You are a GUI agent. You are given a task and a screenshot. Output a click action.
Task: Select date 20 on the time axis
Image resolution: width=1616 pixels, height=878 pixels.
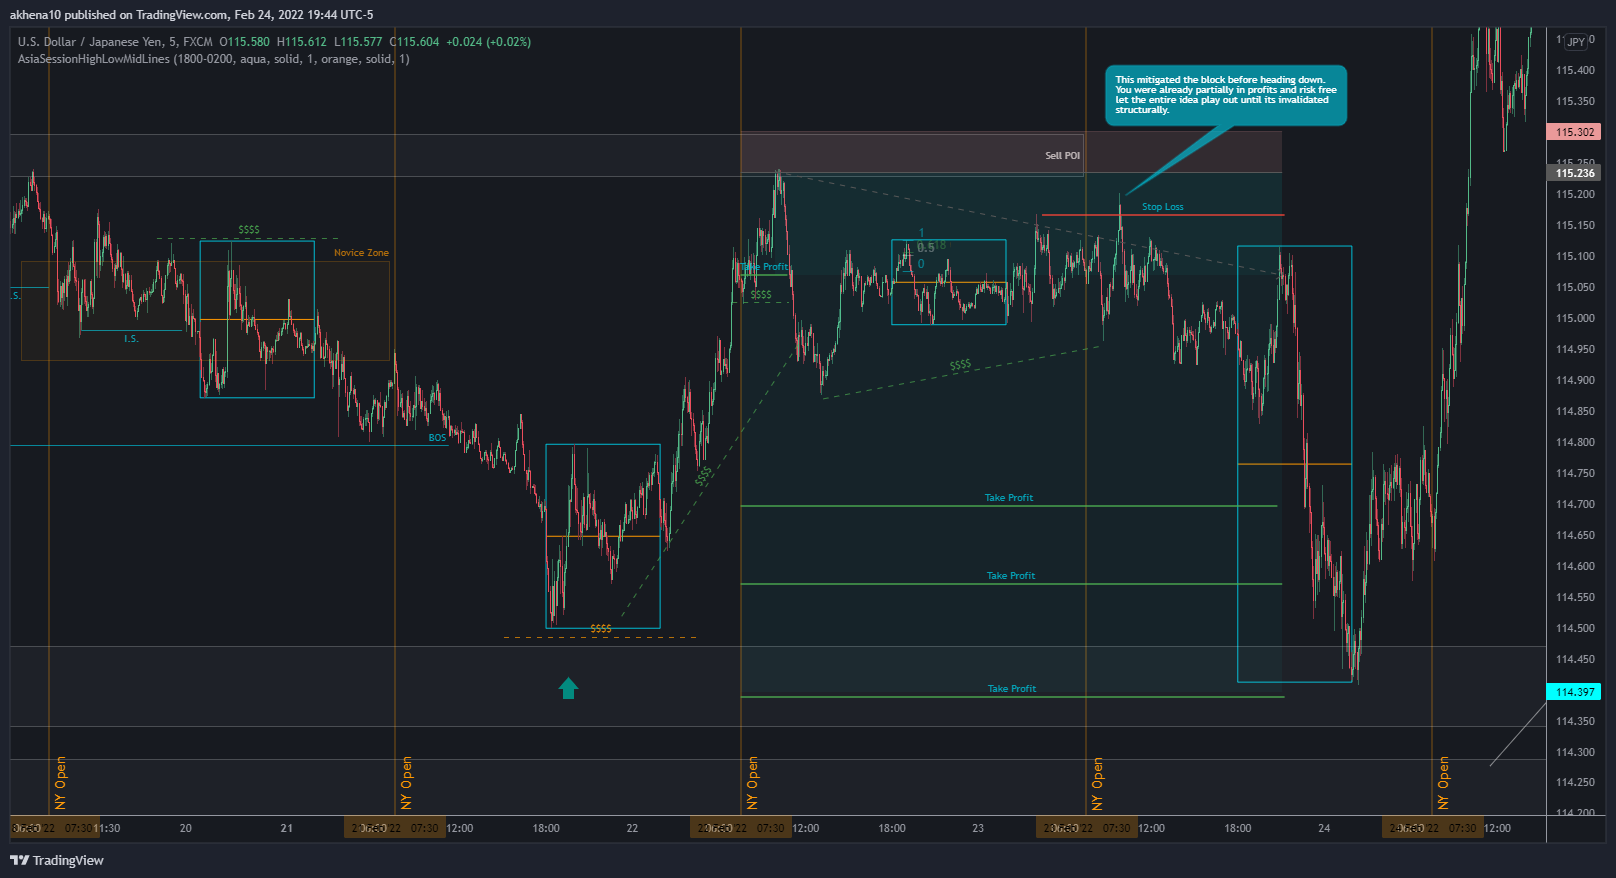coord(185,828)
